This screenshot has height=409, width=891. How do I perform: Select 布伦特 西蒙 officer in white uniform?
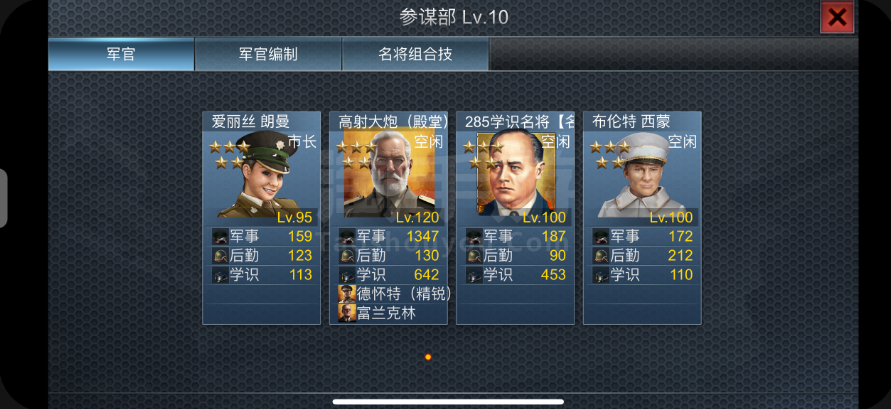[642, 174]
